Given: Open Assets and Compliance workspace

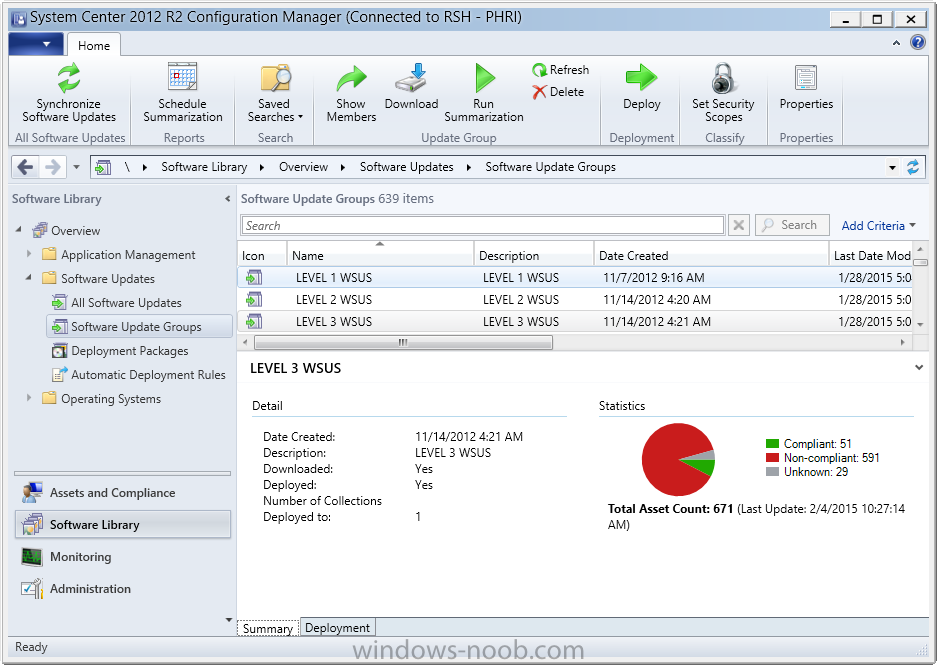Looking at the screenshot, I should click(123, 493).
